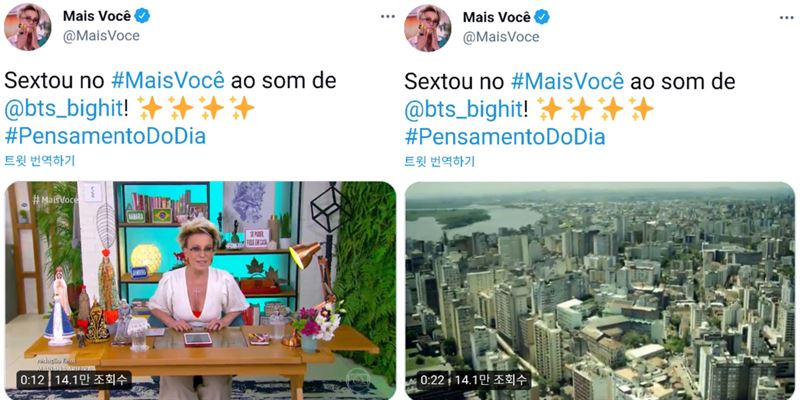Open the @bts_bighit mention in the right tweet
Image resolution: width=800 pixels, height=400 pixels.
[x=463, y=109]
